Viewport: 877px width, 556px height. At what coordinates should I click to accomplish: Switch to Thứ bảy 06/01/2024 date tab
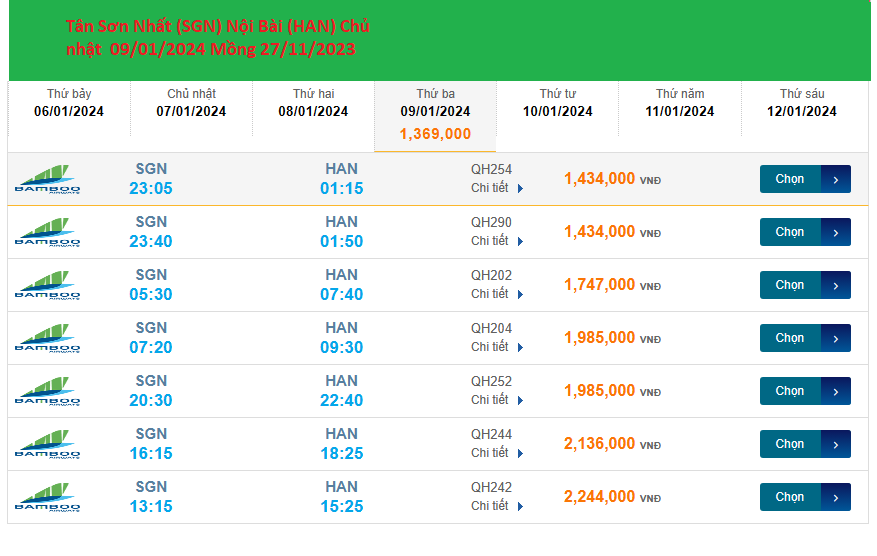point(69,103)
